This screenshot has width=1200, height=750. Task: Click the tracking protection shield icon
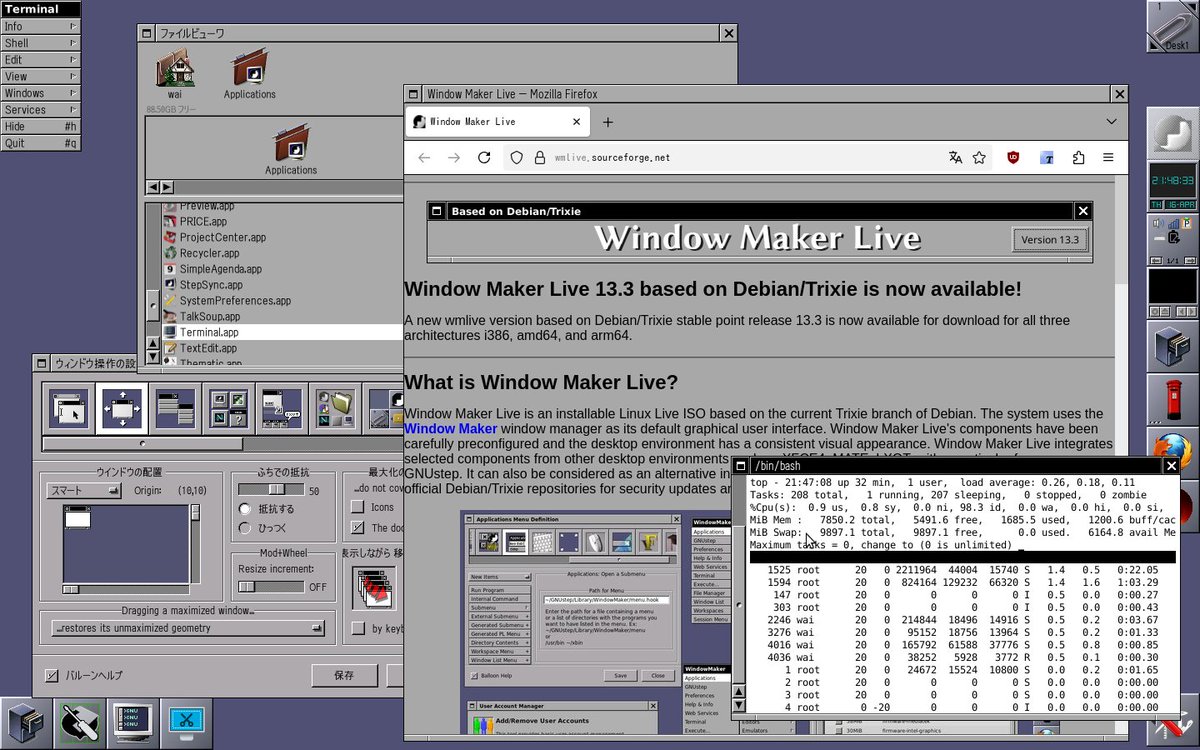point(516,158)
